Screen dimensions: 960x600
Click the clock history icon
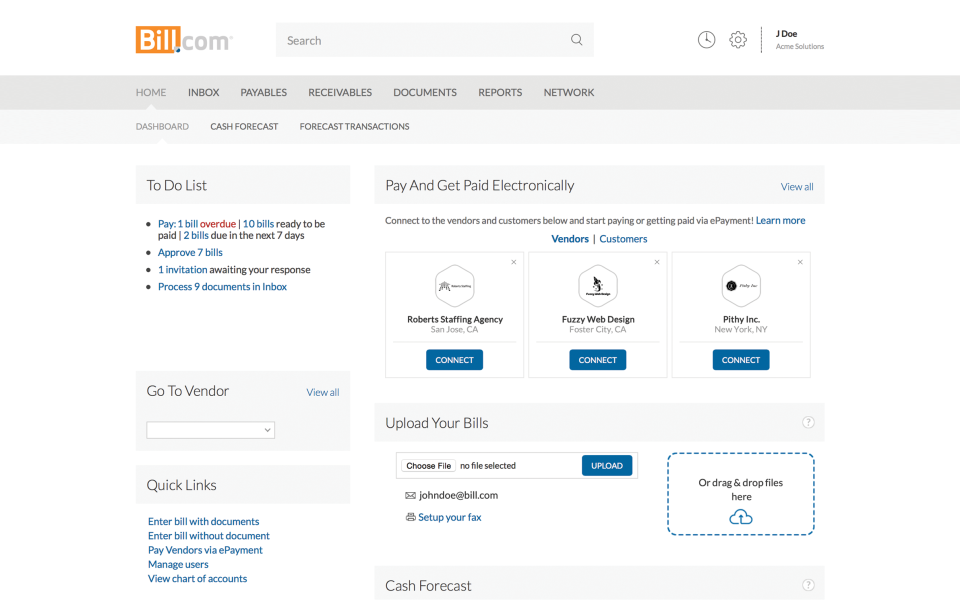pos(706,40)
